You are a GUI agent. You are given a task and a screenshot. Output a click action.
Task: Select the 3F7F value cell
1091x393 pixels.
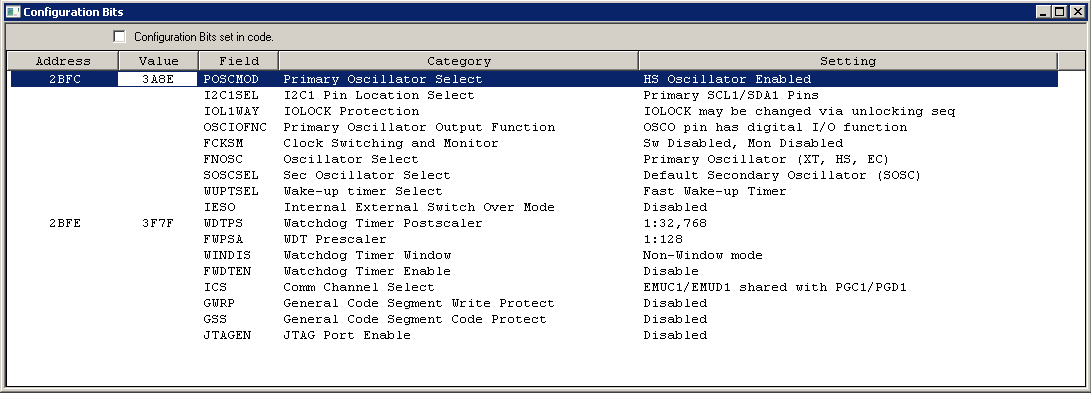coord(157,223)
